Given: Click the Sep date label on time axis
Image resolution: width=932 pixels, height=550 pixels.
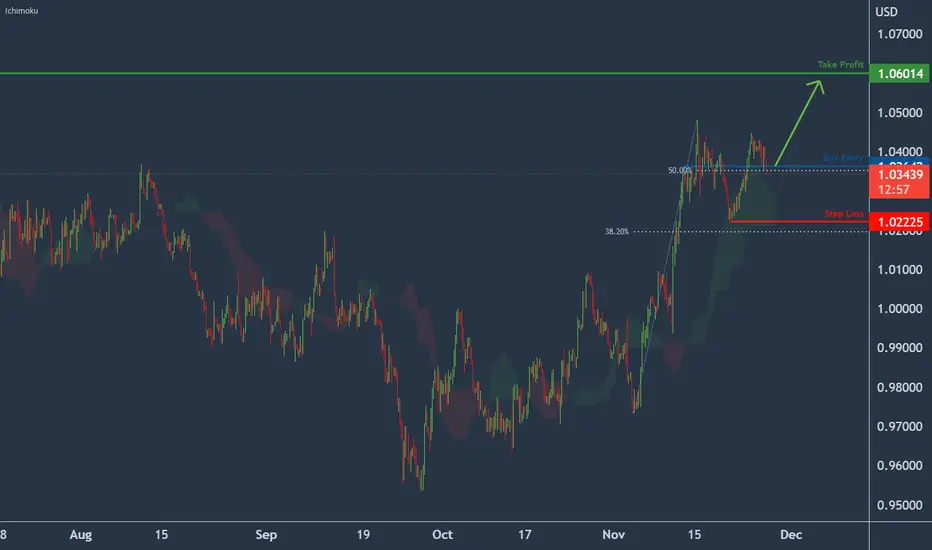Looking at the screenshot, I should click(266, 535).
